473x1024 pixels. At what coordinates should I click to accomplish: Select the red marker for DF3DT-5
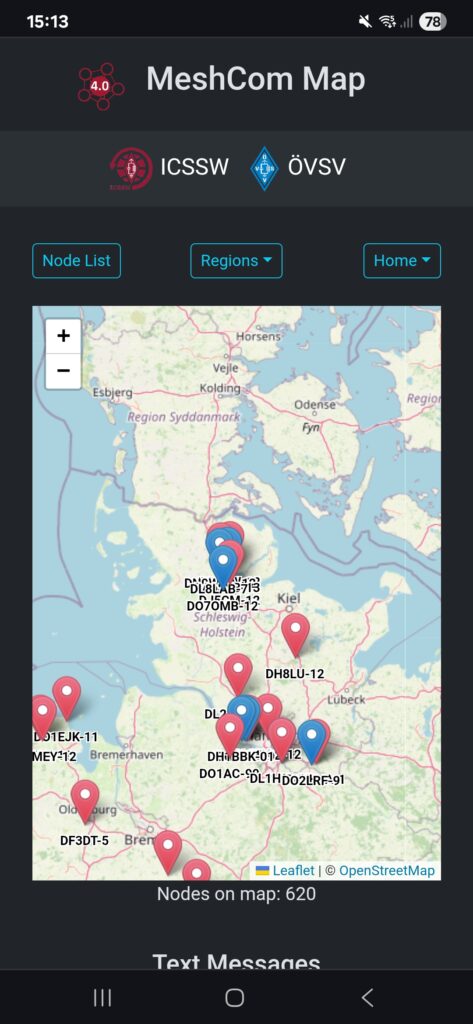85,801
